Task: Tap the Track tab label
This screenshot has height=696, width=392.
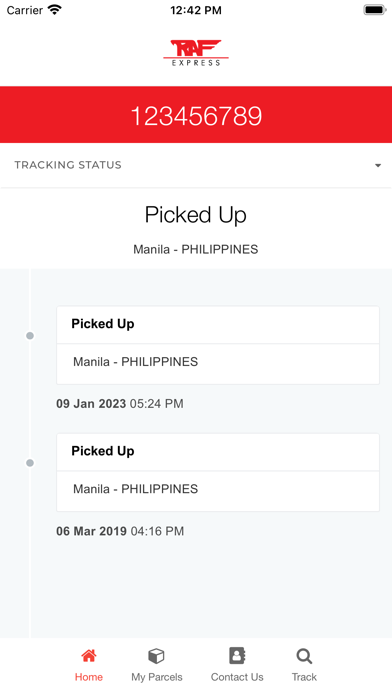Action: tap(304, 677)
